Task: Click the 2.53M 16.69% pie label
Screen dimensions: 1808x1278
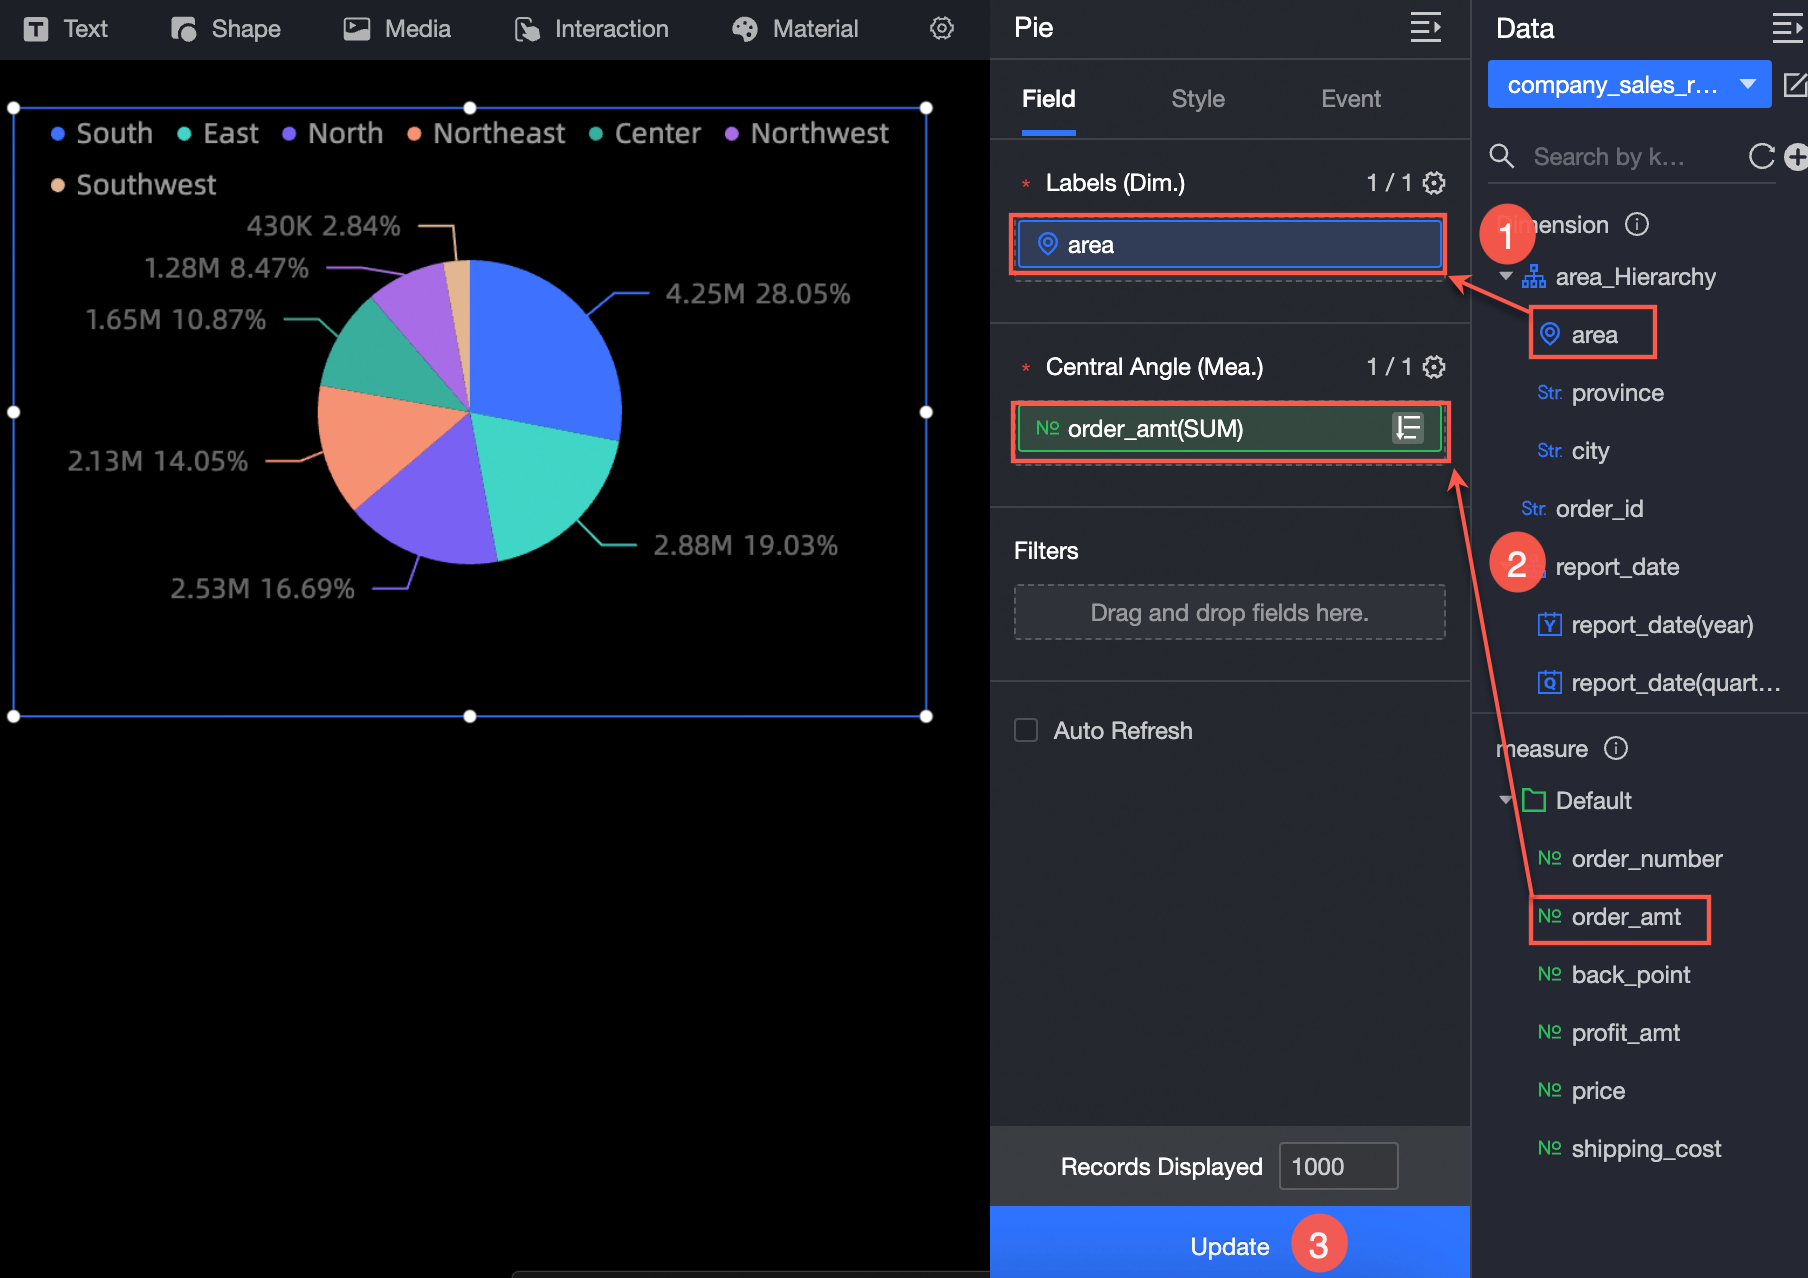Action: click(262, 588)
